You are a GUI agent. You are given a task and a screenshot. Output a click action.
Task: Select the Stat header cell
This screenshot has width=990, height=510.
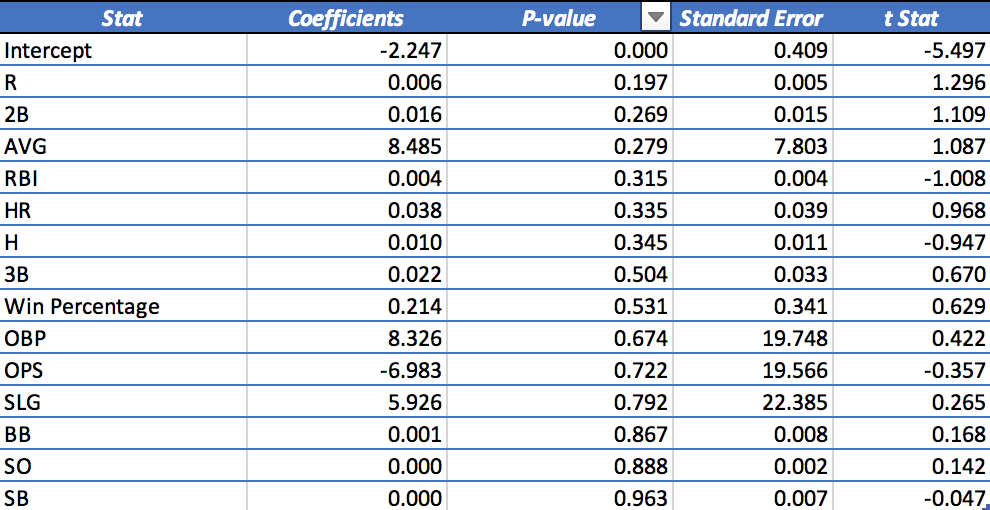(x=123, y=17)
